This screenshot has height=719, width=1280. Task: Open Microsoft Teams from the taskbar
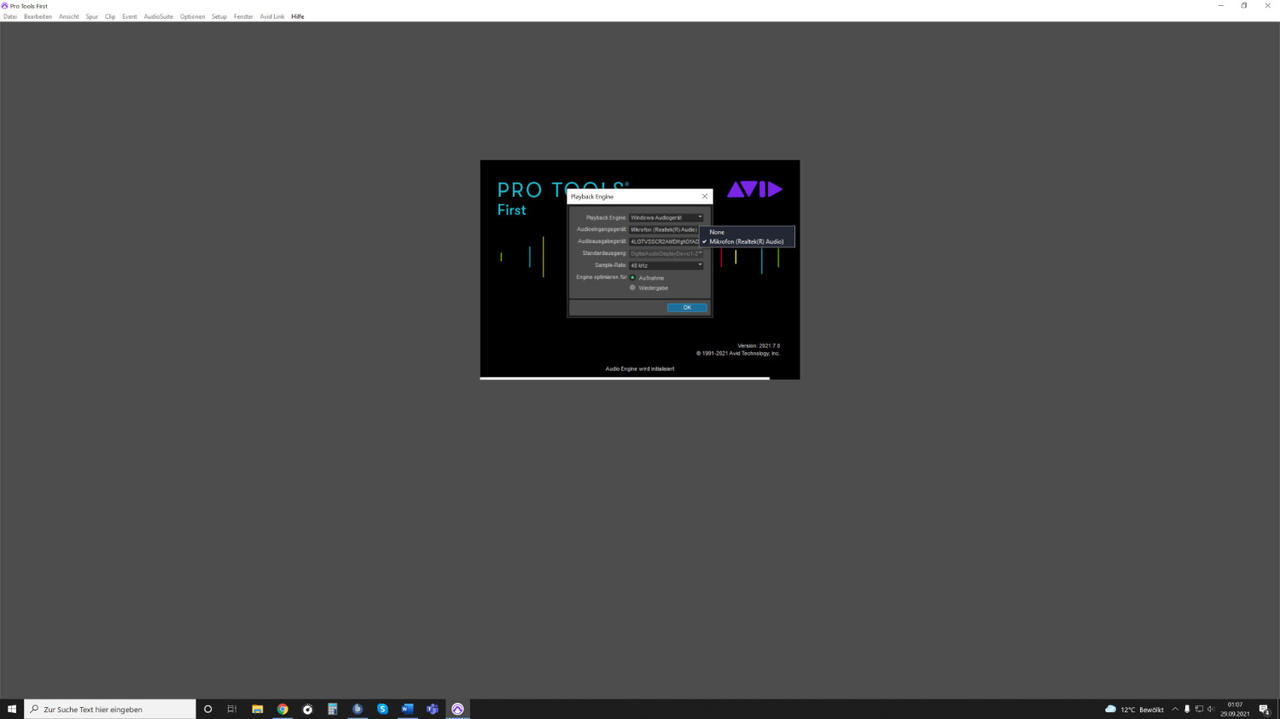tap(432, 709)
